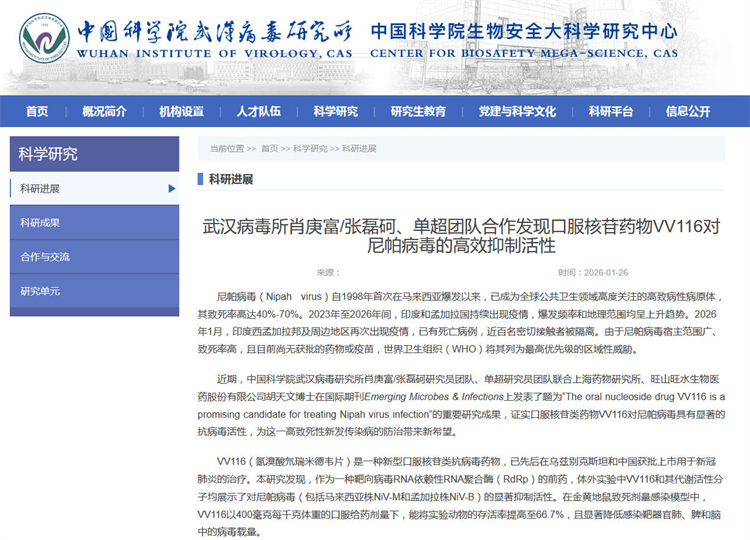Select 科学研究 in the top navigation bar
Screen dimensions: 750x540
pyautogui.click(x=335, y=111)
